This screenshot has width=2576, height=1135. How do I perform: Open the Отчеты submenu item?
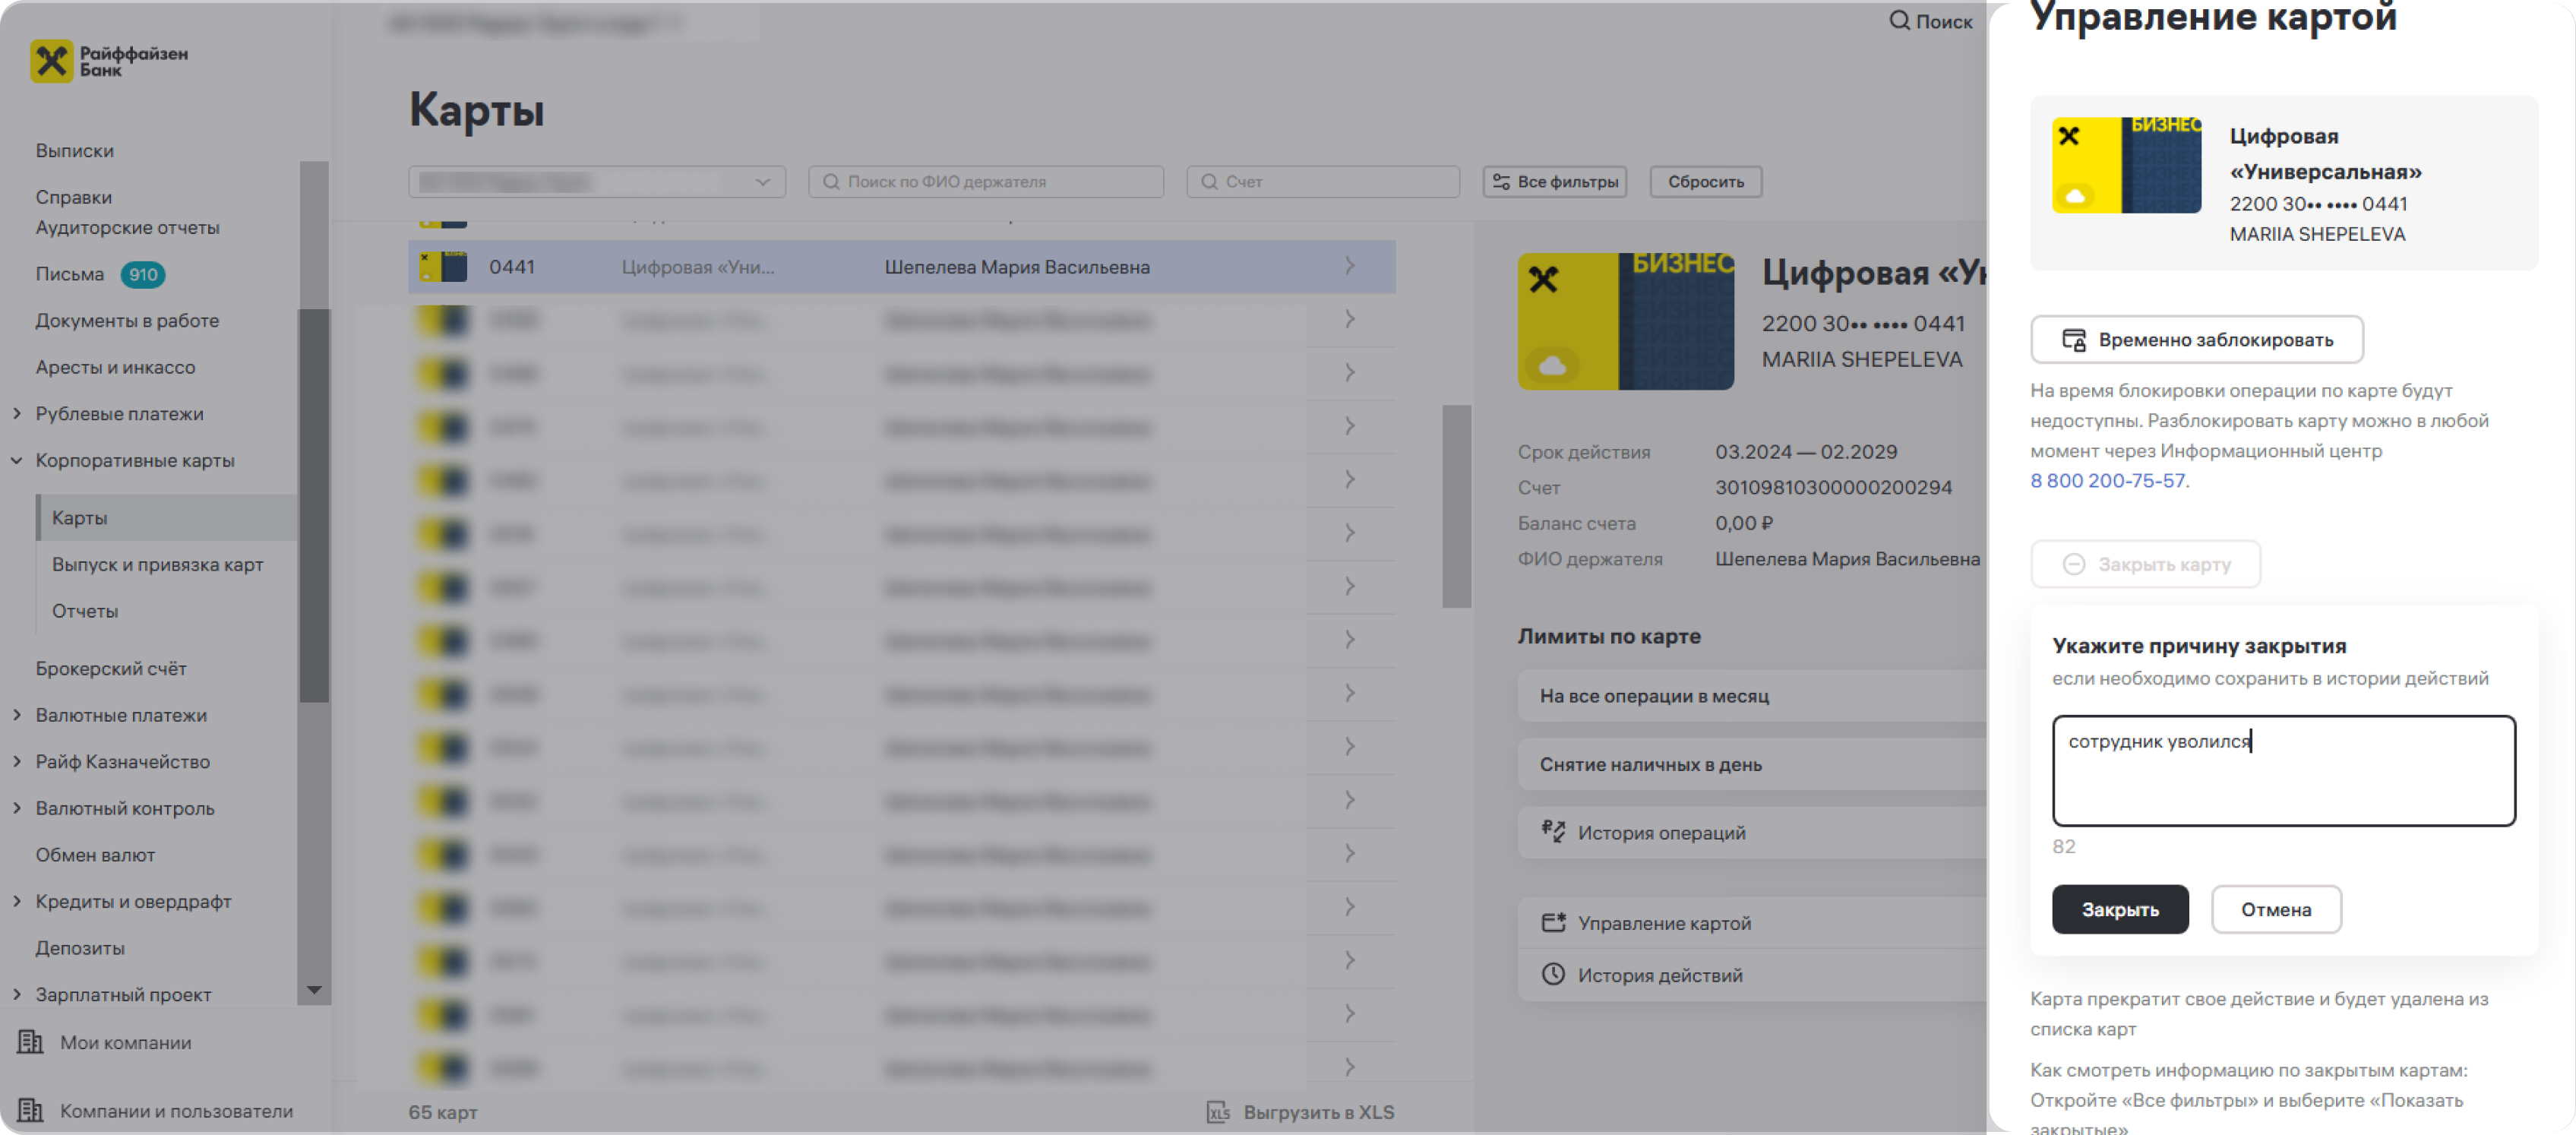(x=84, y=611)
